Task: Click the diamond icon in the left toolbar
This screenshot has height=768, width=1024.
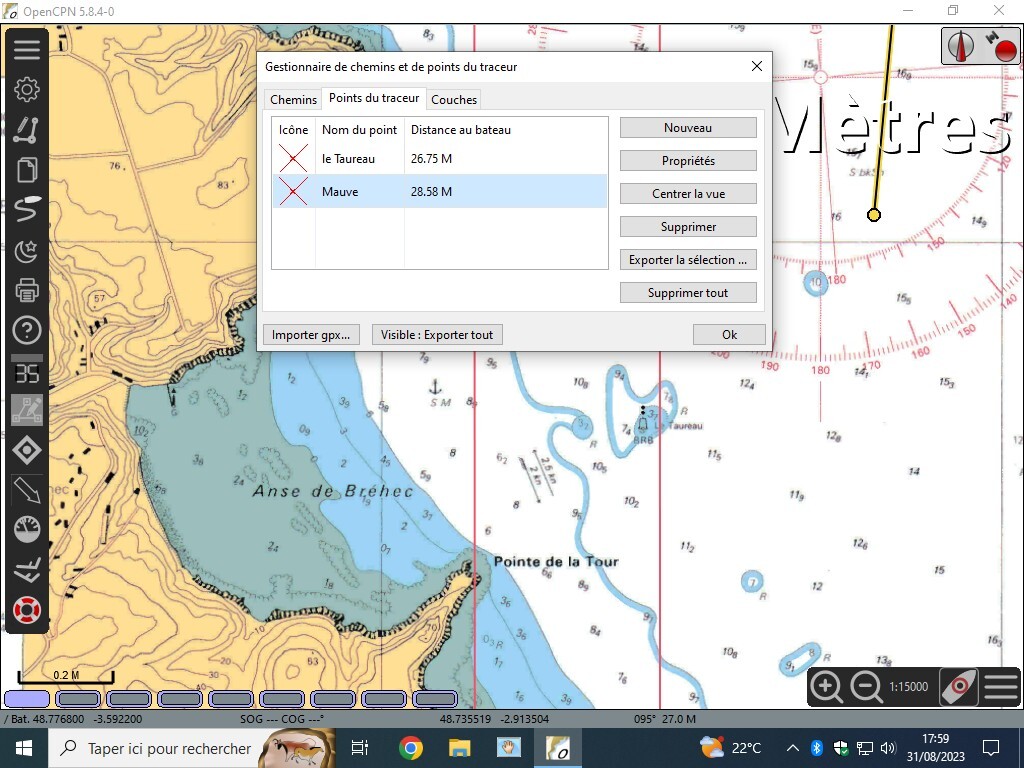Action: 27,451
